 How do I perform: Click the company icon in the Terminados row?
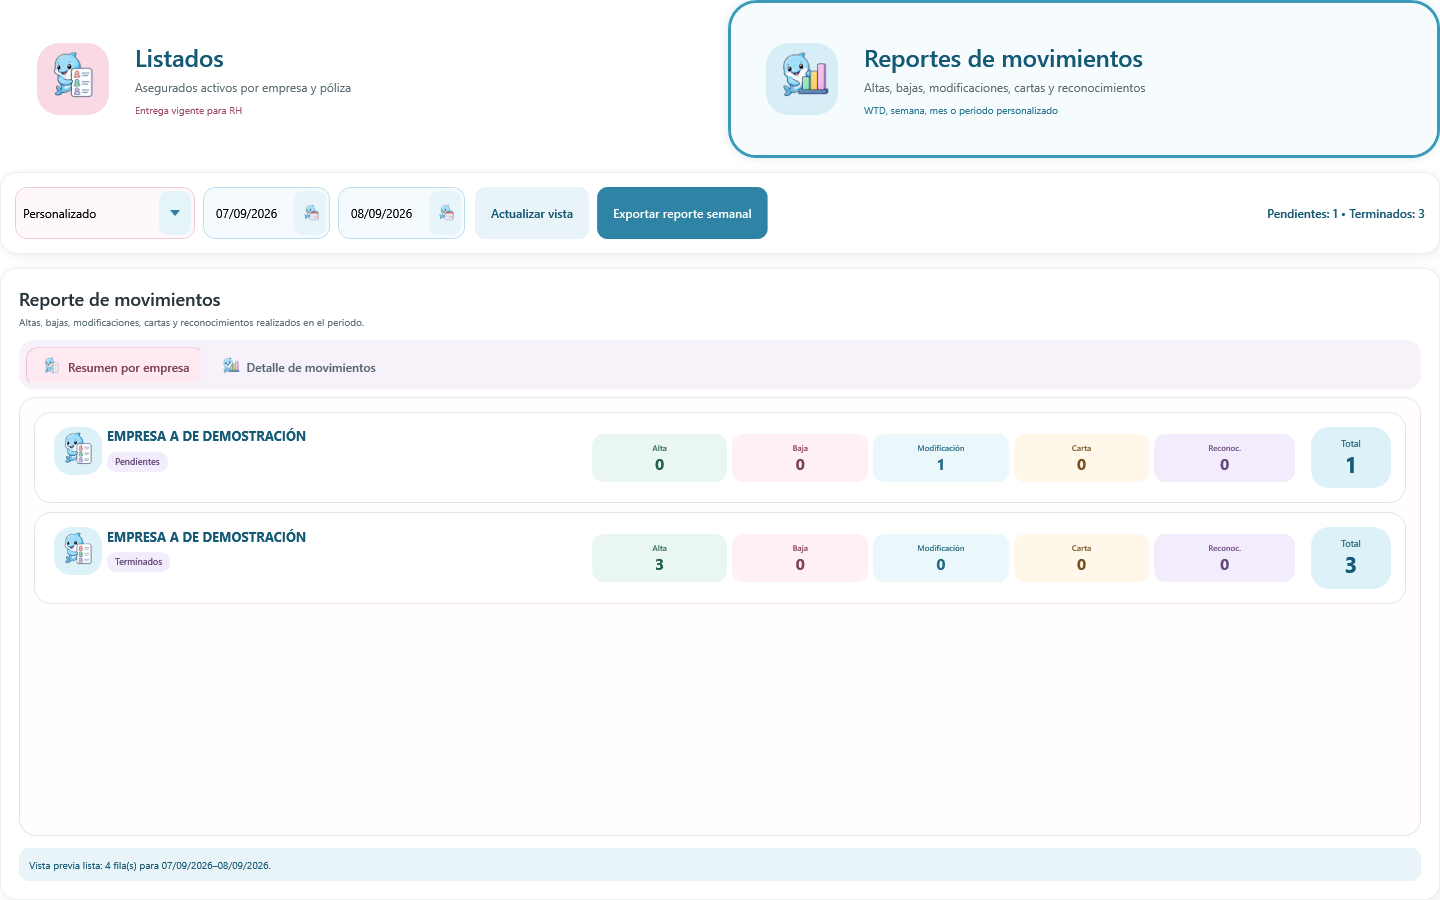78,551
